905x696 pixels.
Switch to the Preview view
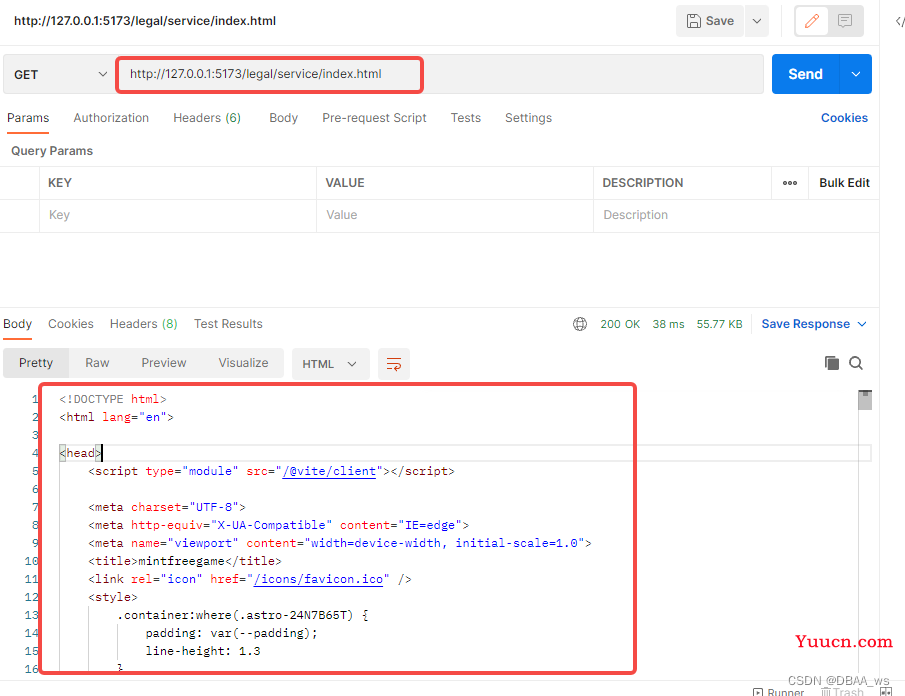[x=164, y=363]
